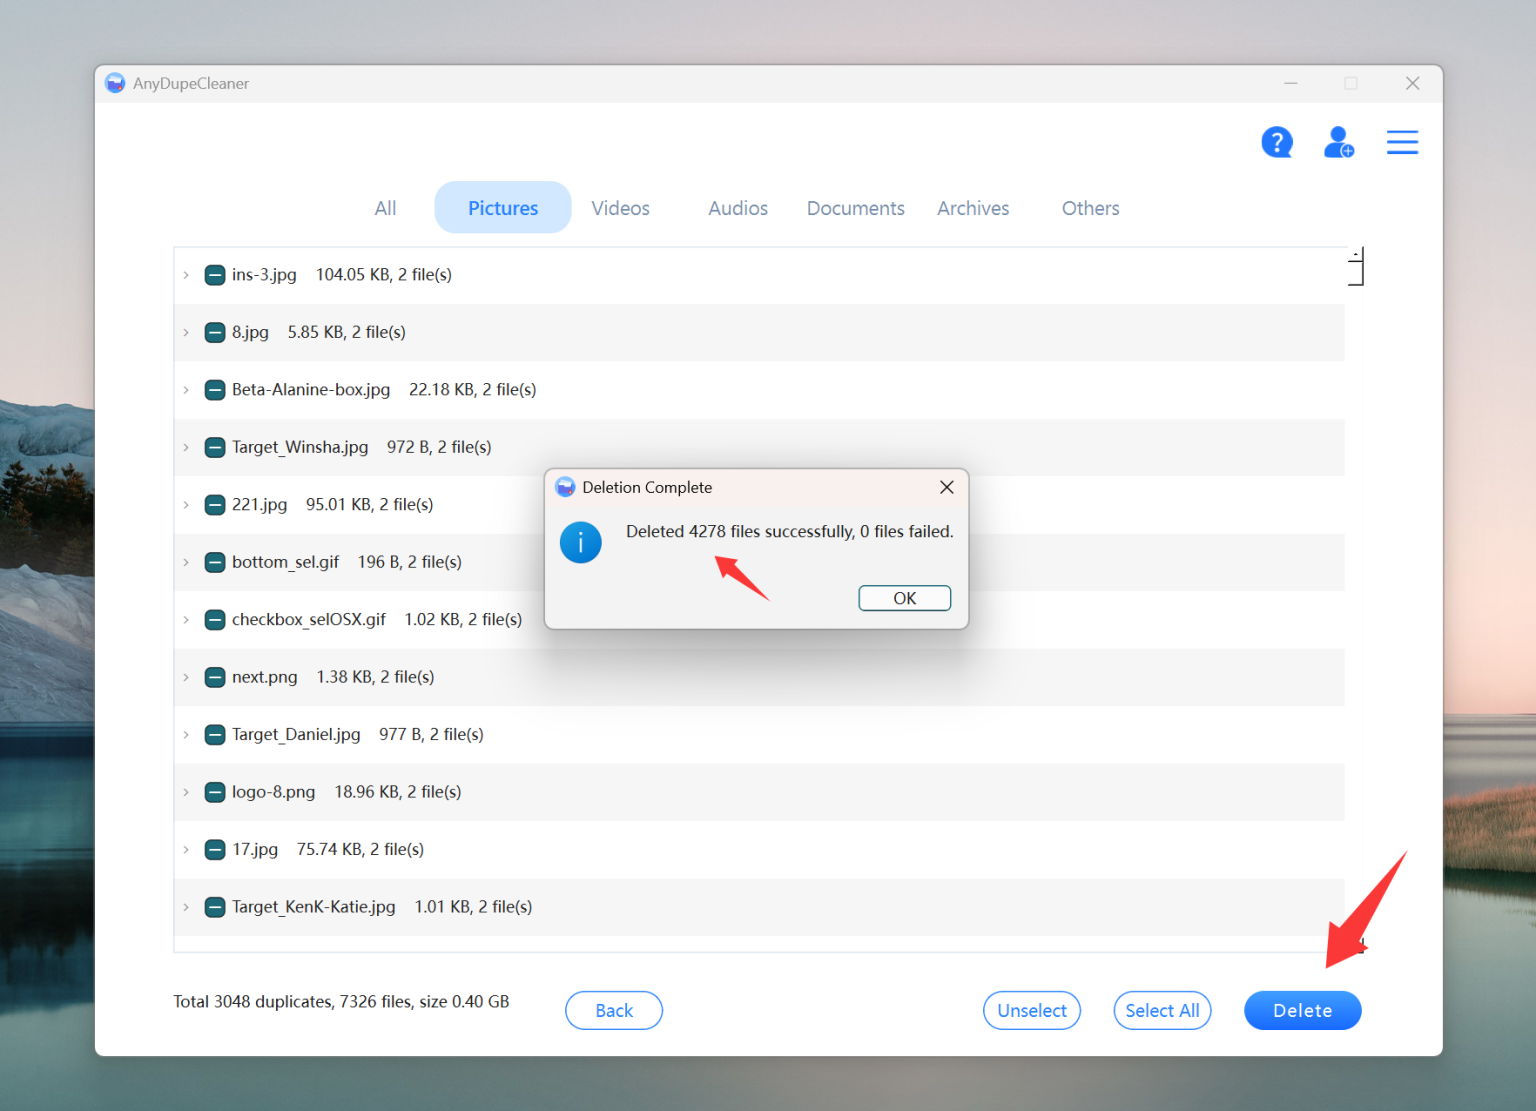Click the app icon on the Deletion Complete dialog
The height and width of the screenshot is (1111, 1536).
pos(566,487)
